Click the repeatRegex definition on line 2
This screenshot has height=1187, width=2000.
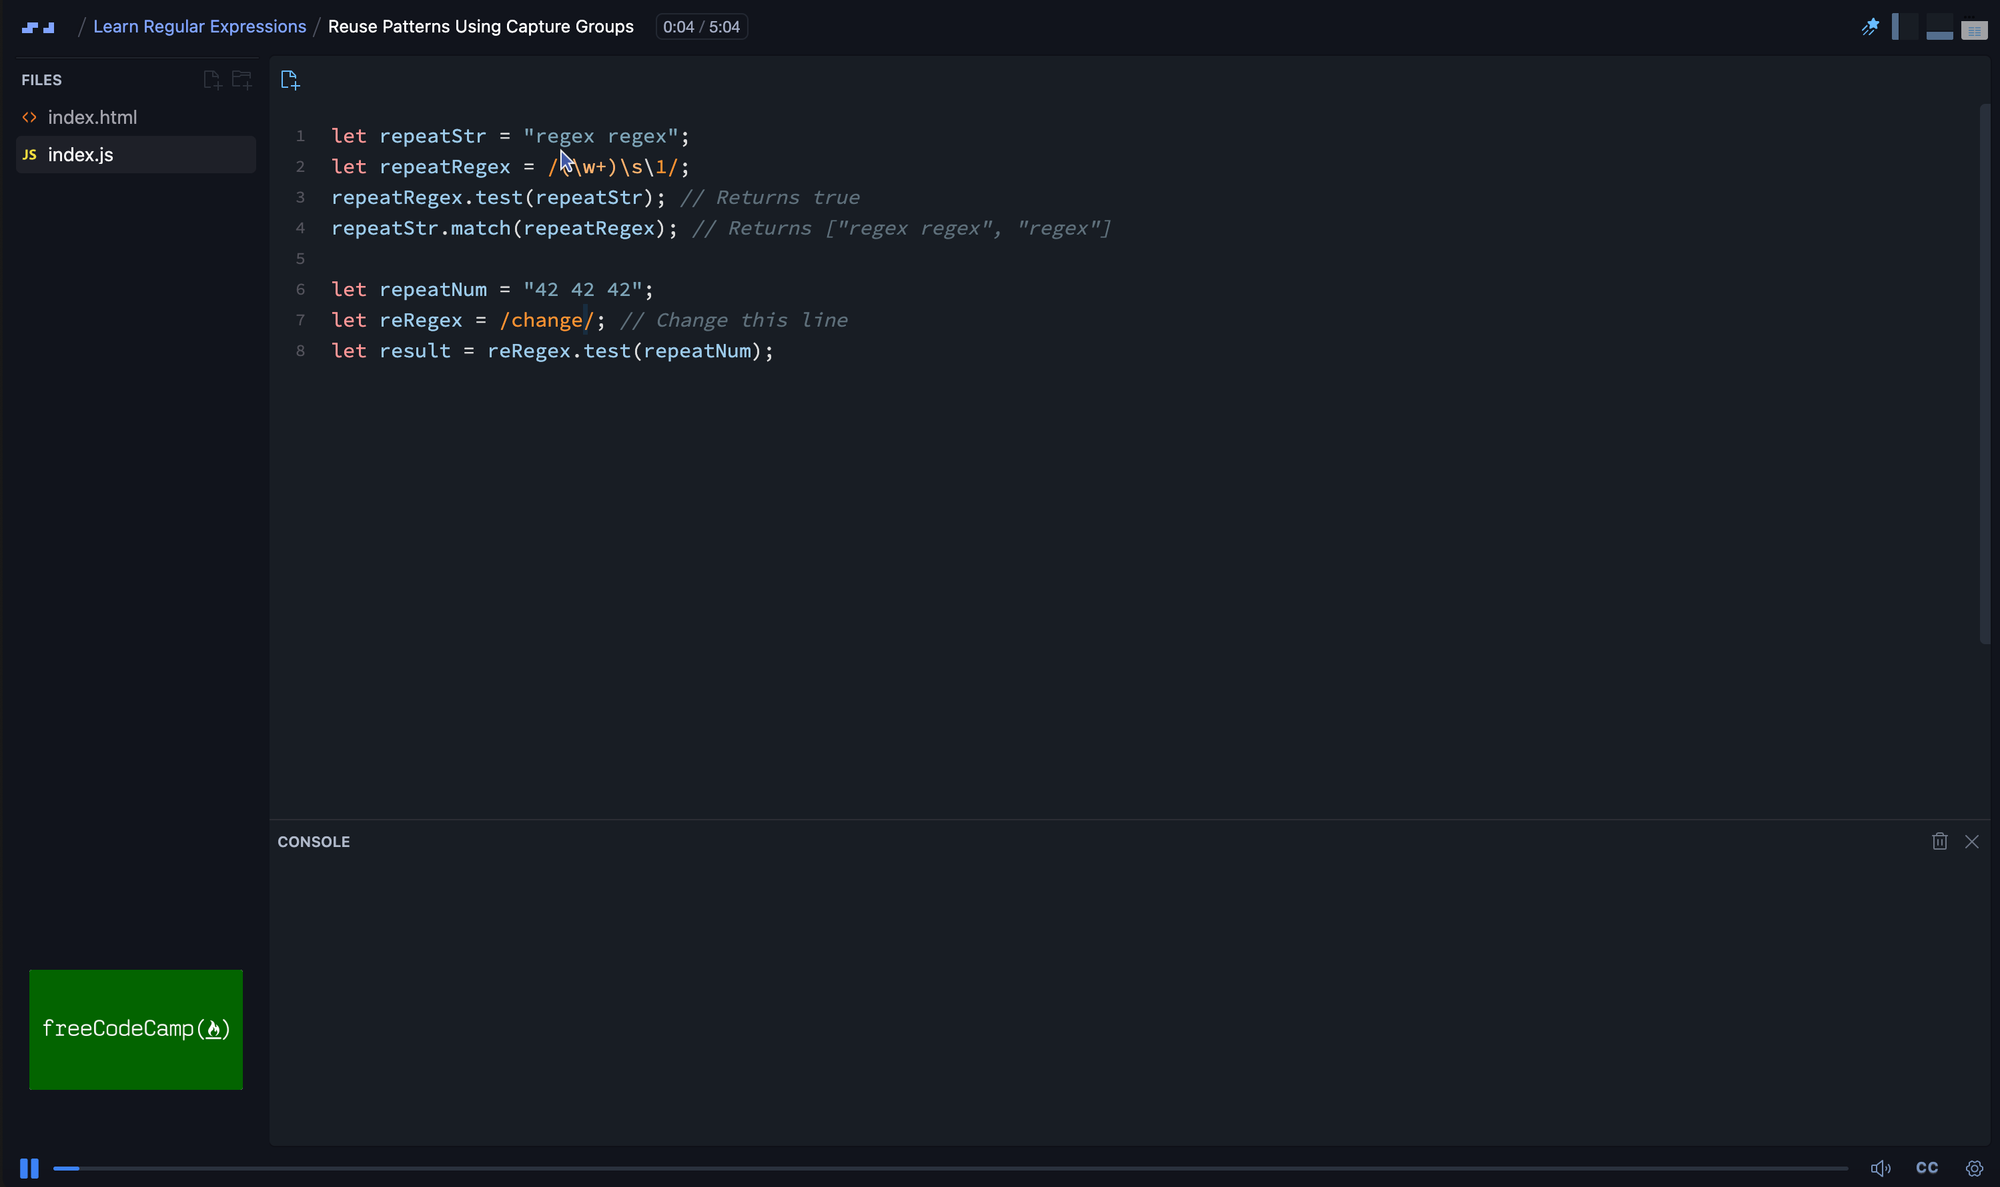[x=510, y=167]
